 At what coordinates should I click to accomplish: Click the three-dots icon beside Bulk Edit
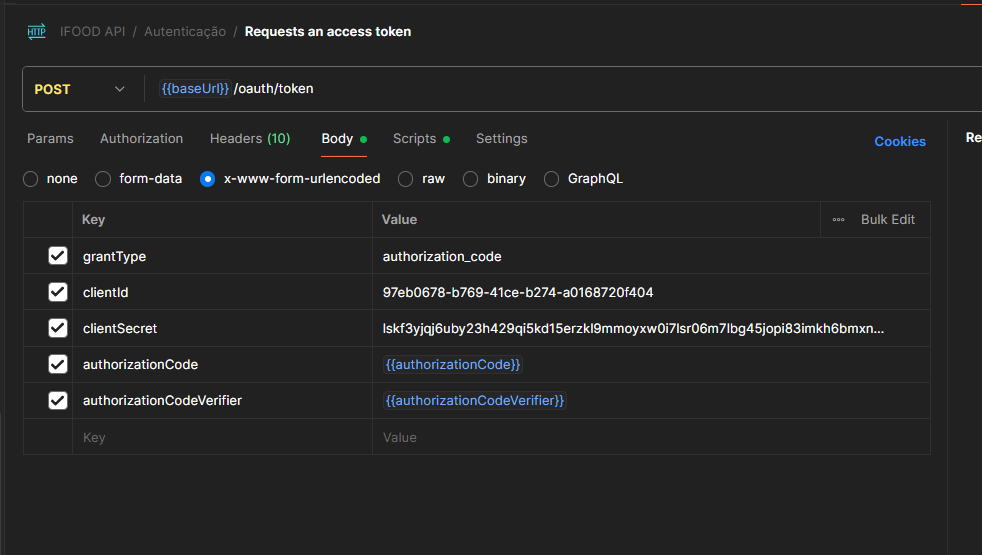[x=838, y=220]
